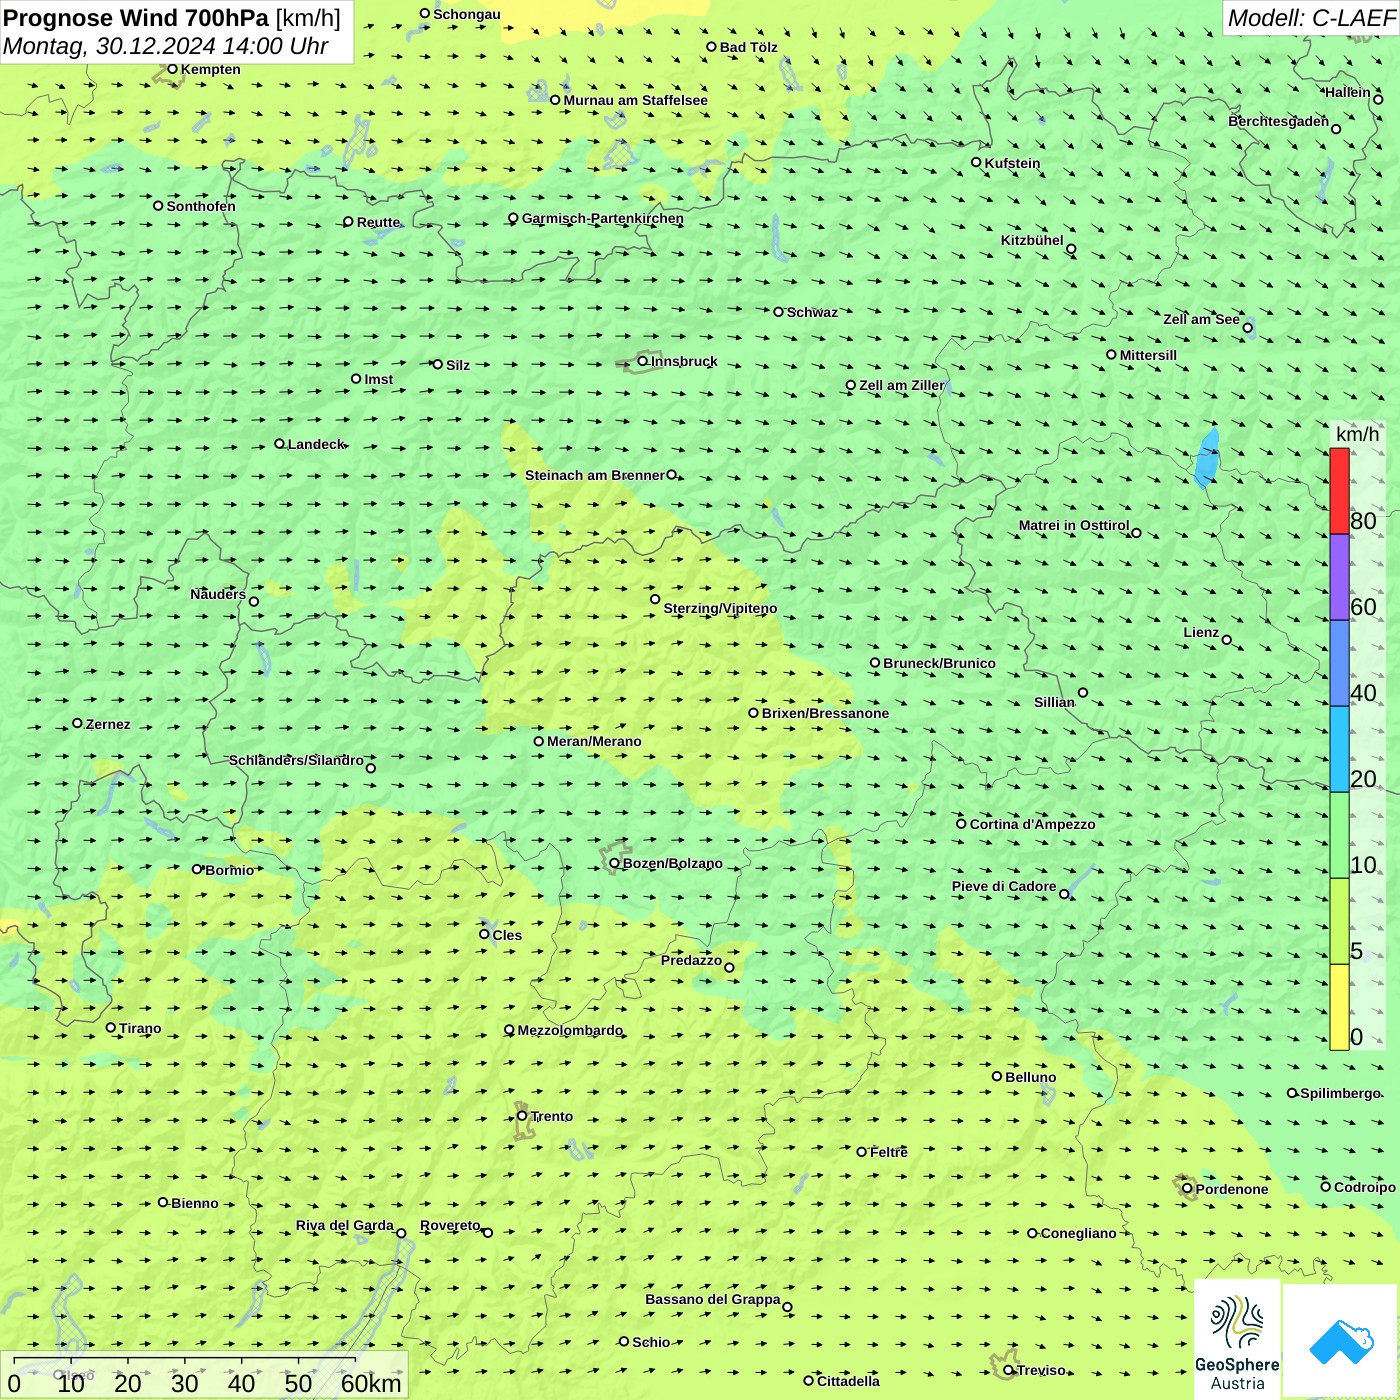The height and width of the screenshot is (1400, 1400).
Task: Select the Mezzolombardo label
Action: click(570, 1030)
